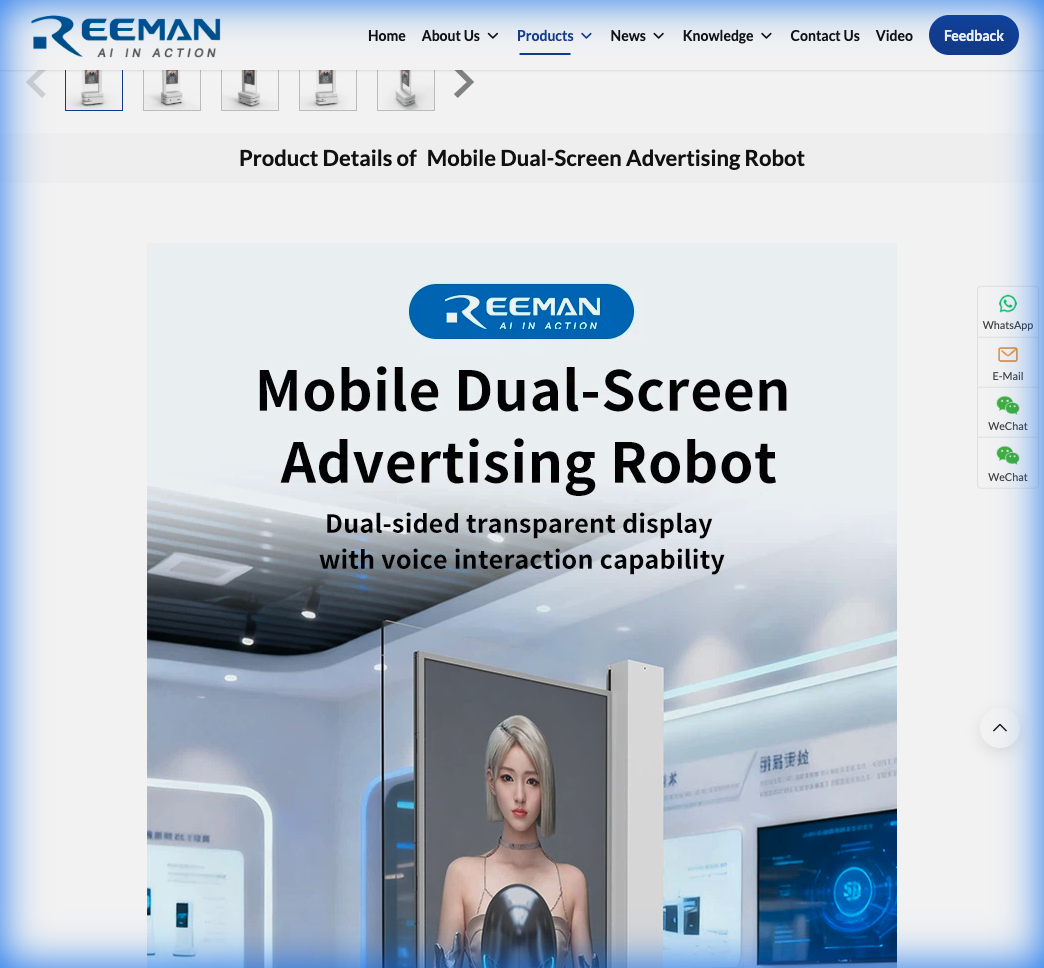The width and height of the screenshot is (1044, 968).
Task: Open the News dropdown chevron
Action: tap(661, 36)
